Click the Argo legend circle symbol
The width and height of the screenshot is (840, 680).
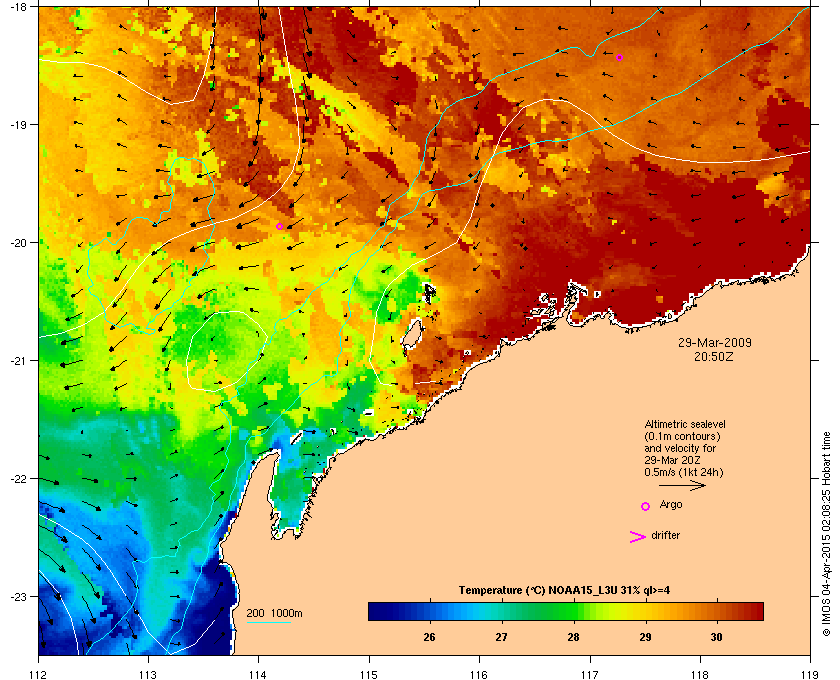(x=646, y=506)
